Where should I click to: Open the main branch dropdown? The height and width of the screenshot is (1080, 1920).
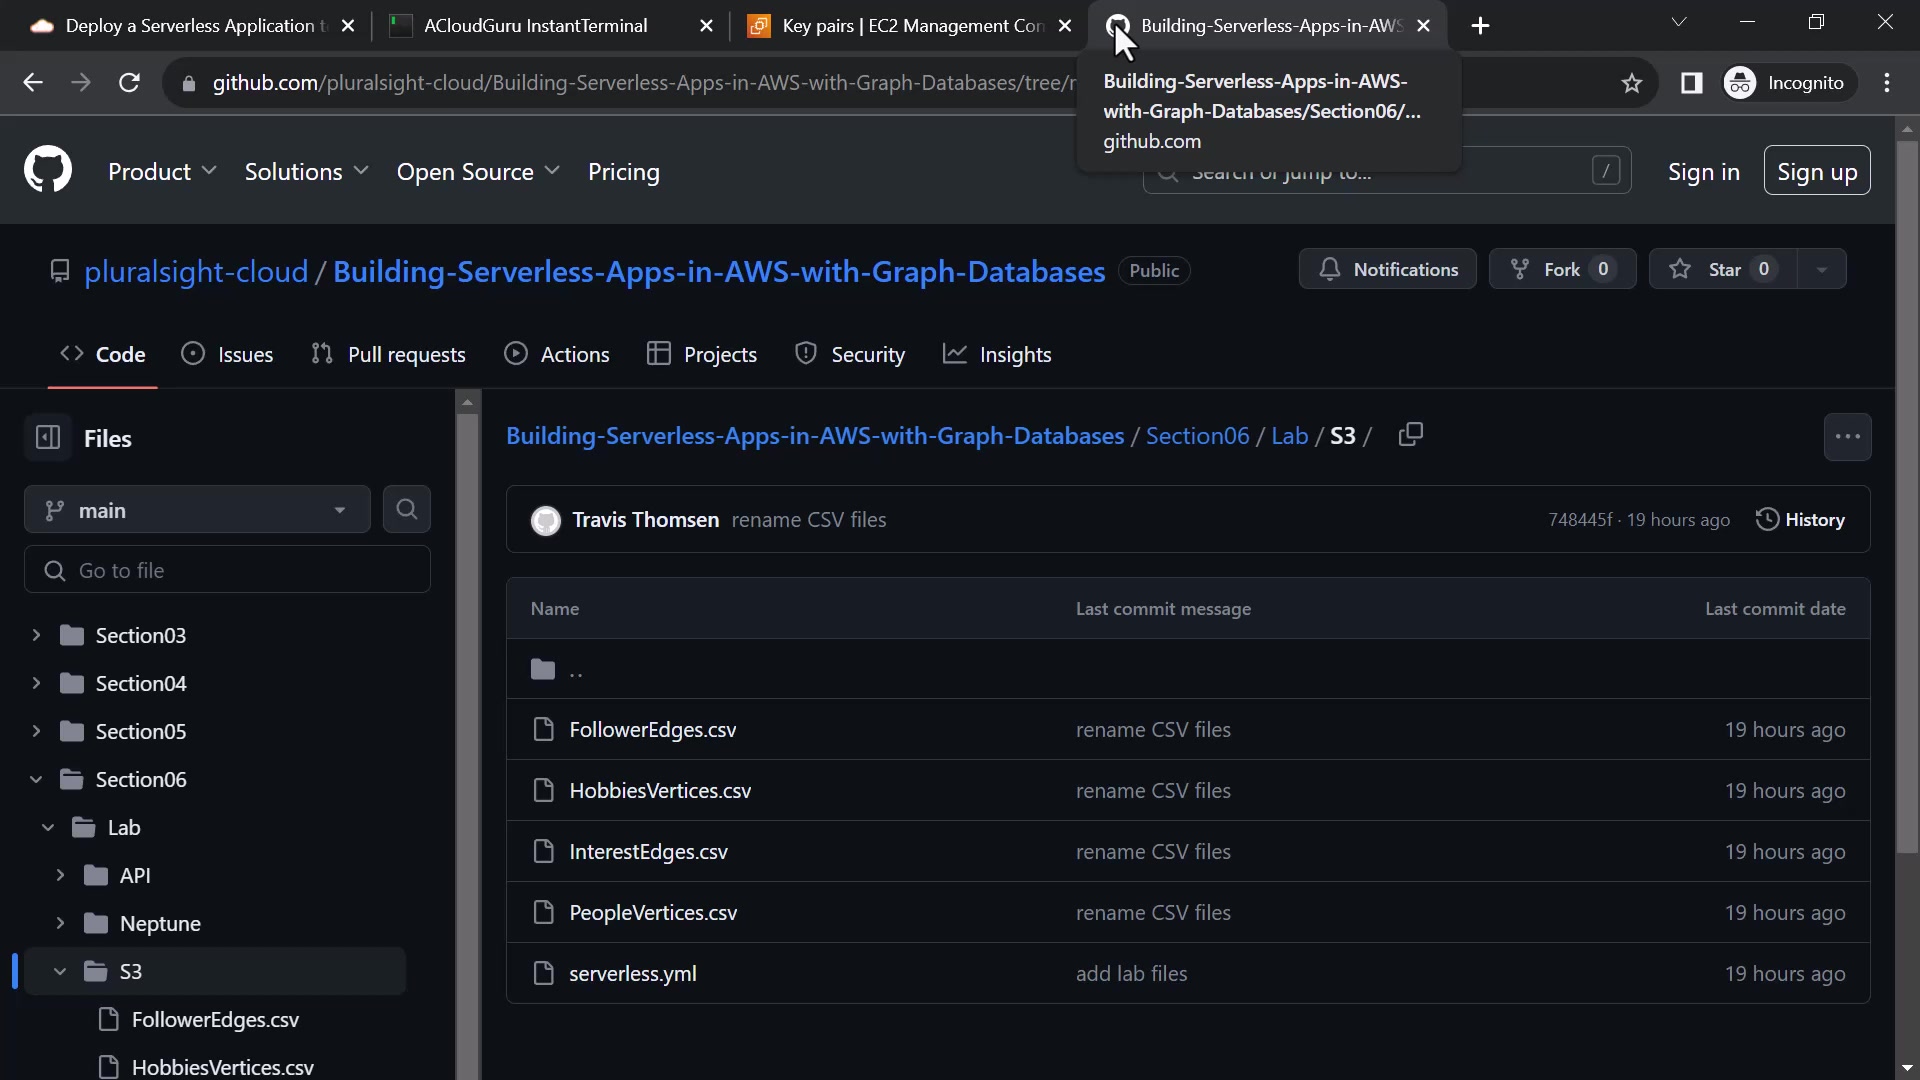197,510
